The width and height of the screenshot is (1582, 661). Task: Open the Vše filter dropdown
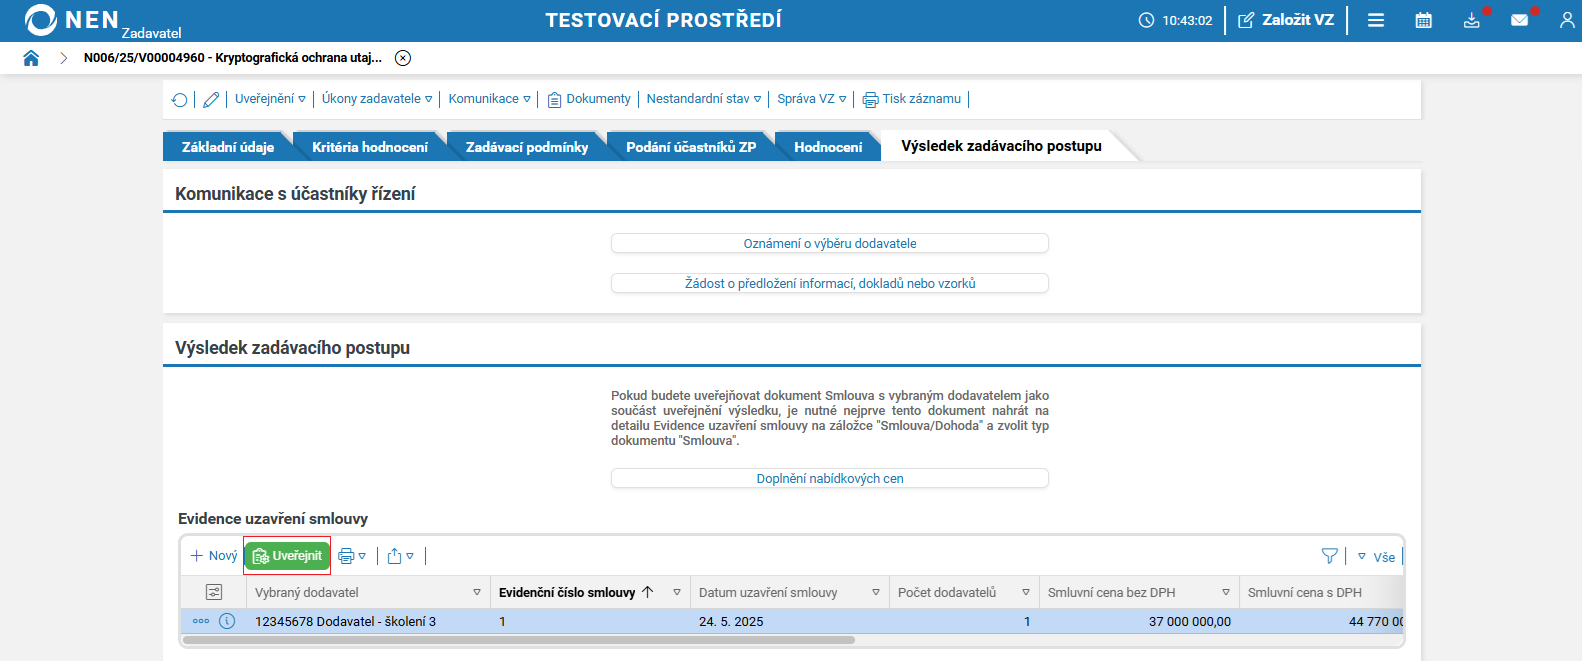point(1376,557)
